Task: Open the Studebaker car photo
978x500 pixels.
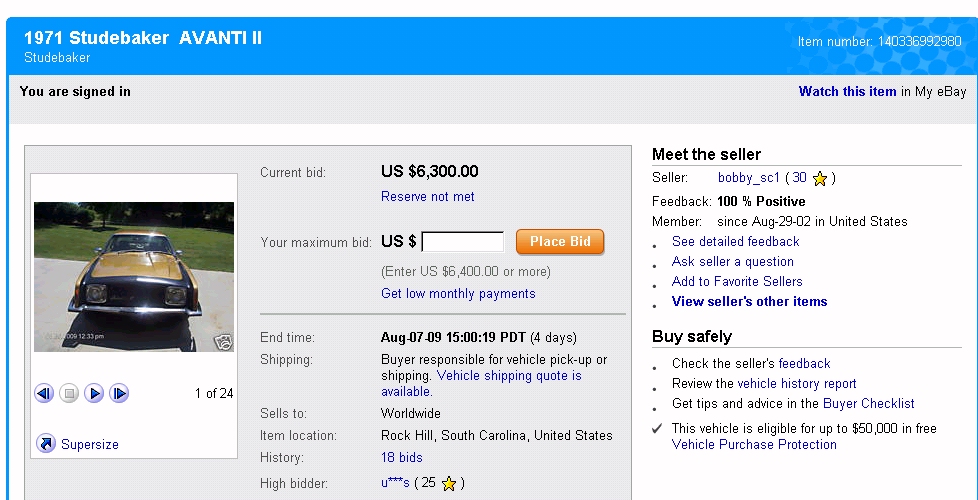Action: click(134, 276)
